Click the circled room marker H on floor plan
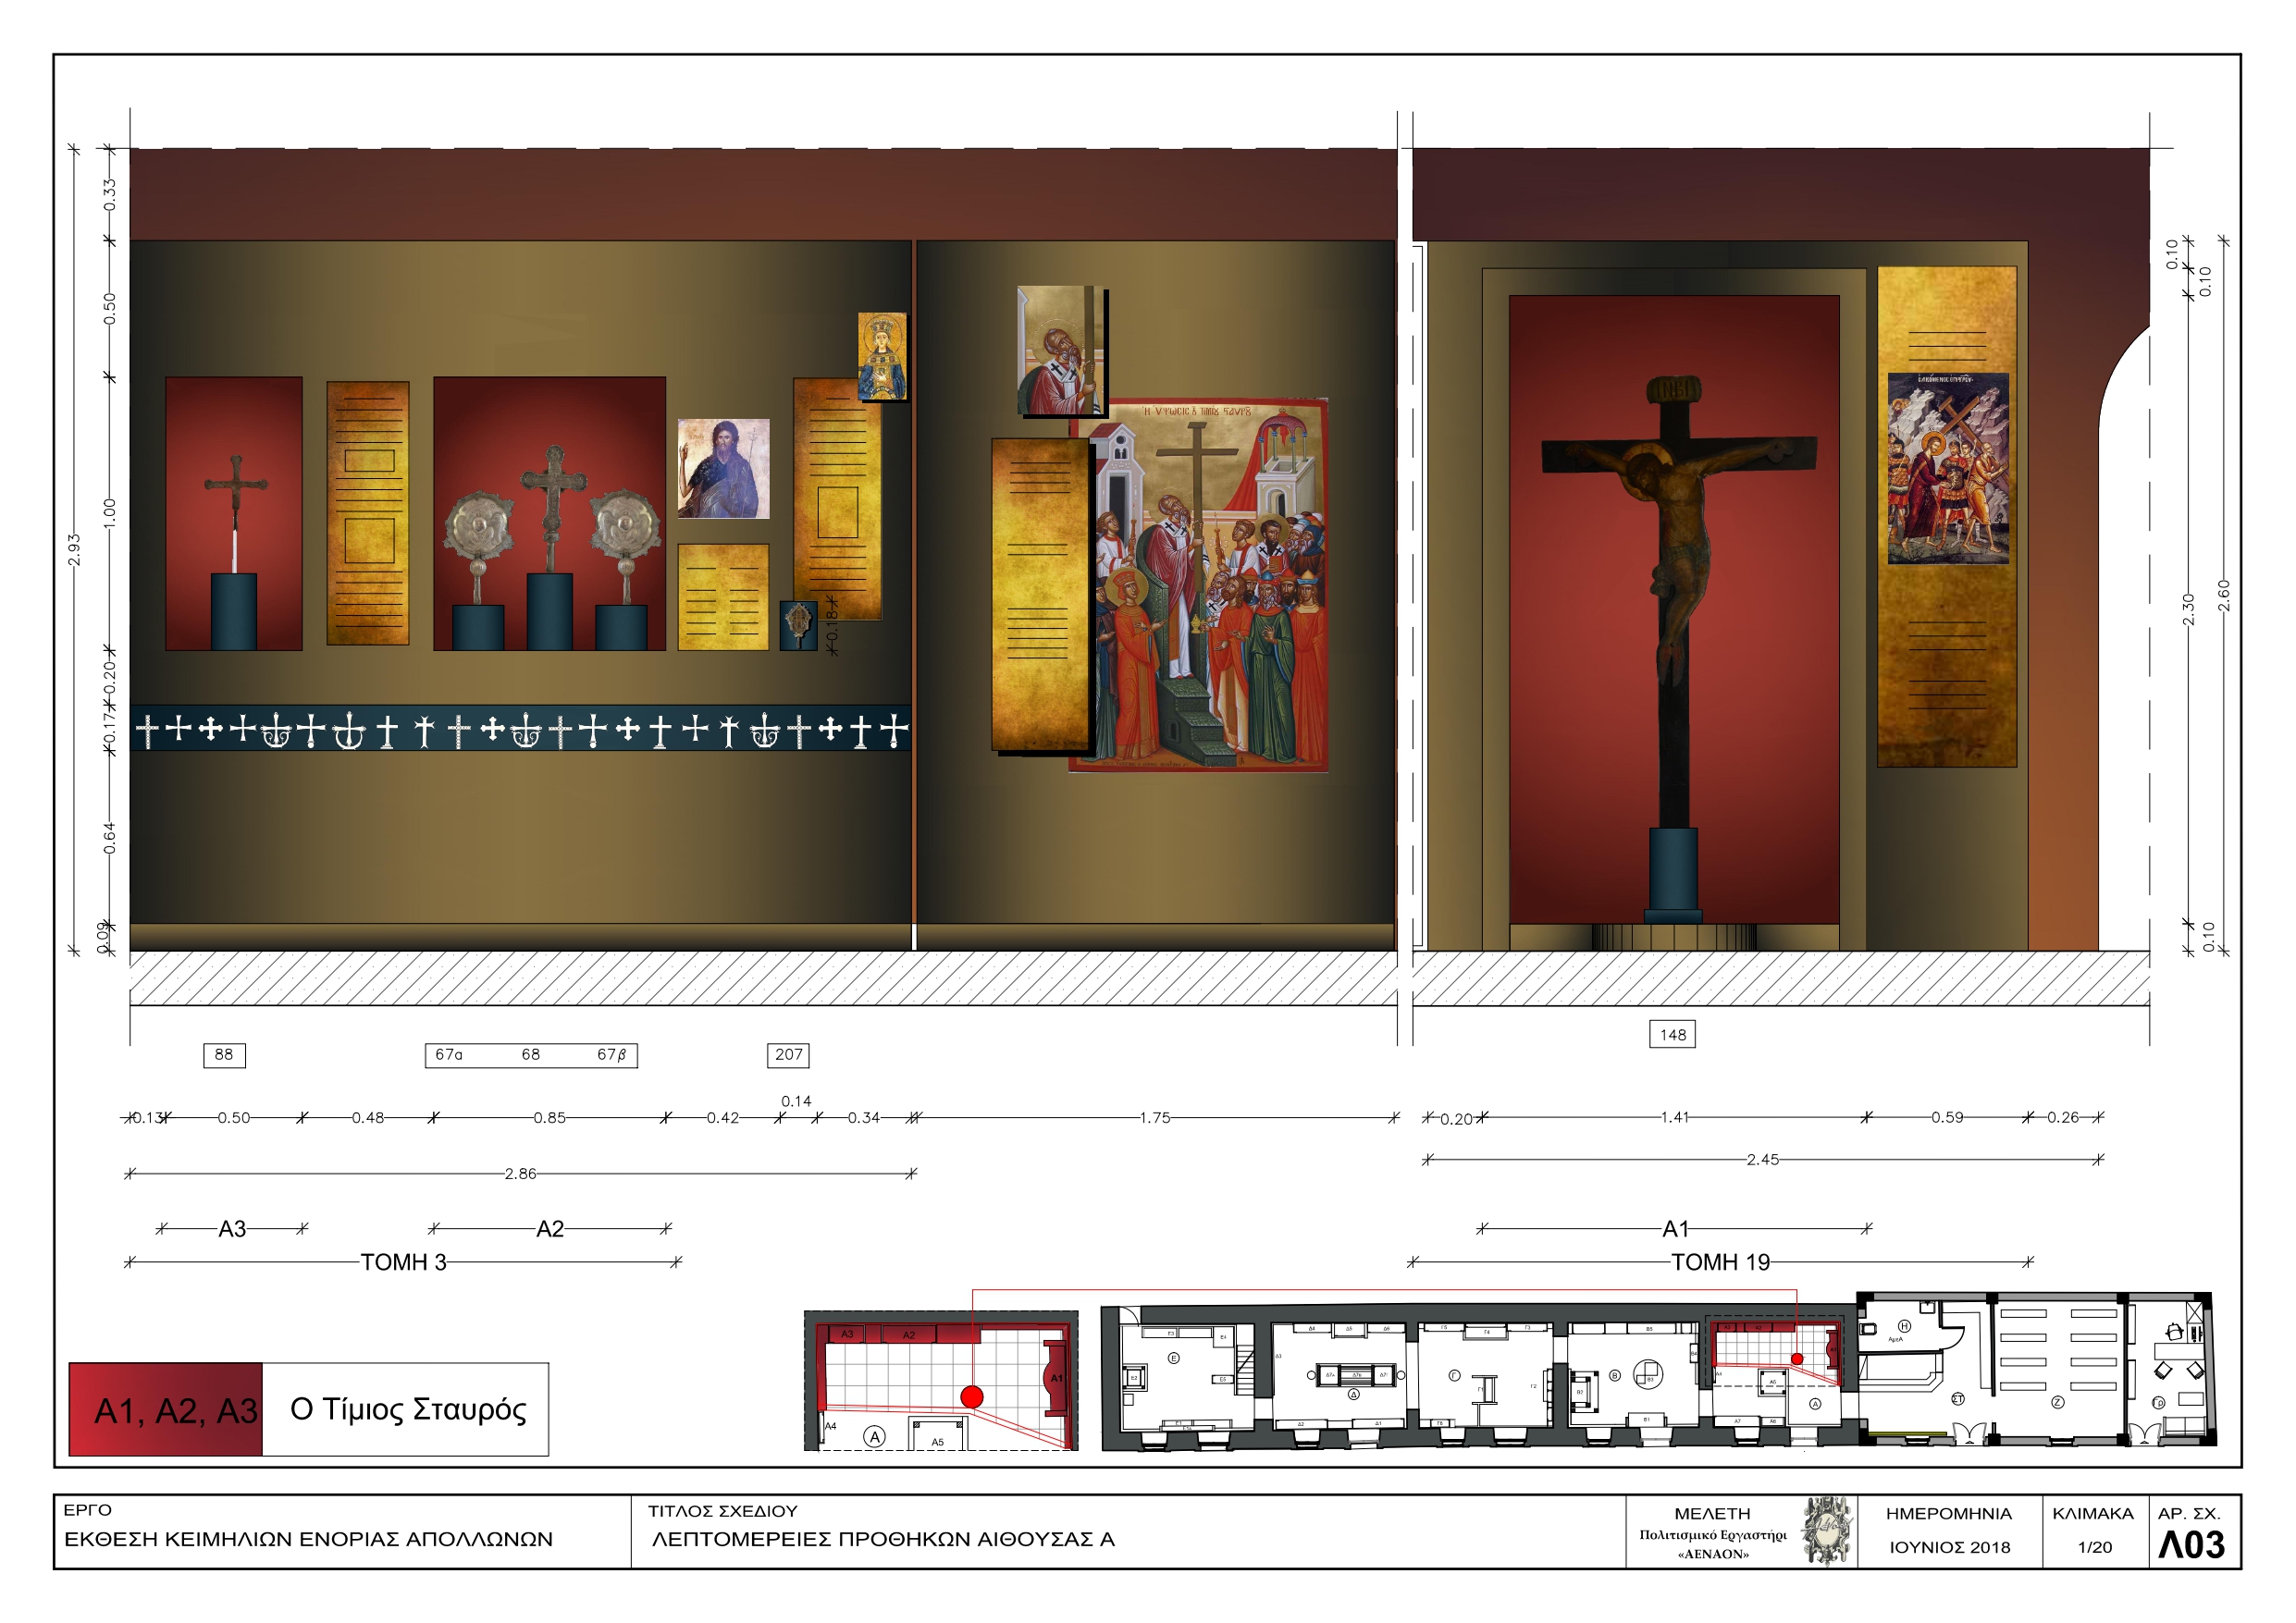This screenshot has height=1623, width=2296. (1905, 1326)
